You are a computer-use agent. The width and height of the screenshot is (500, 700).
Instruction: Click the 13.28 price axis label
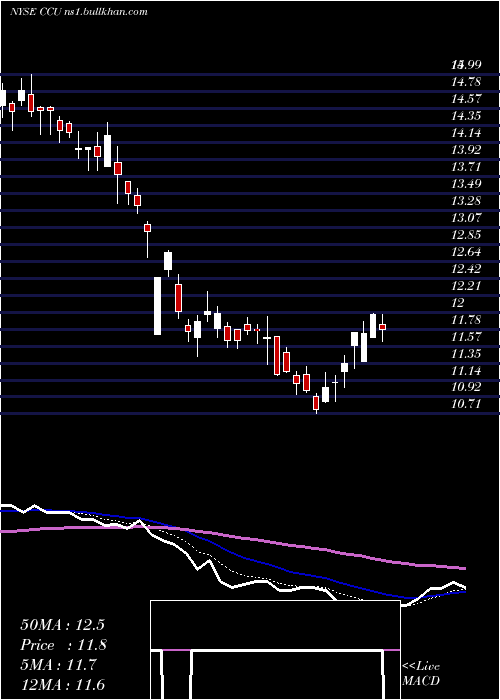[x=466, y=200]
